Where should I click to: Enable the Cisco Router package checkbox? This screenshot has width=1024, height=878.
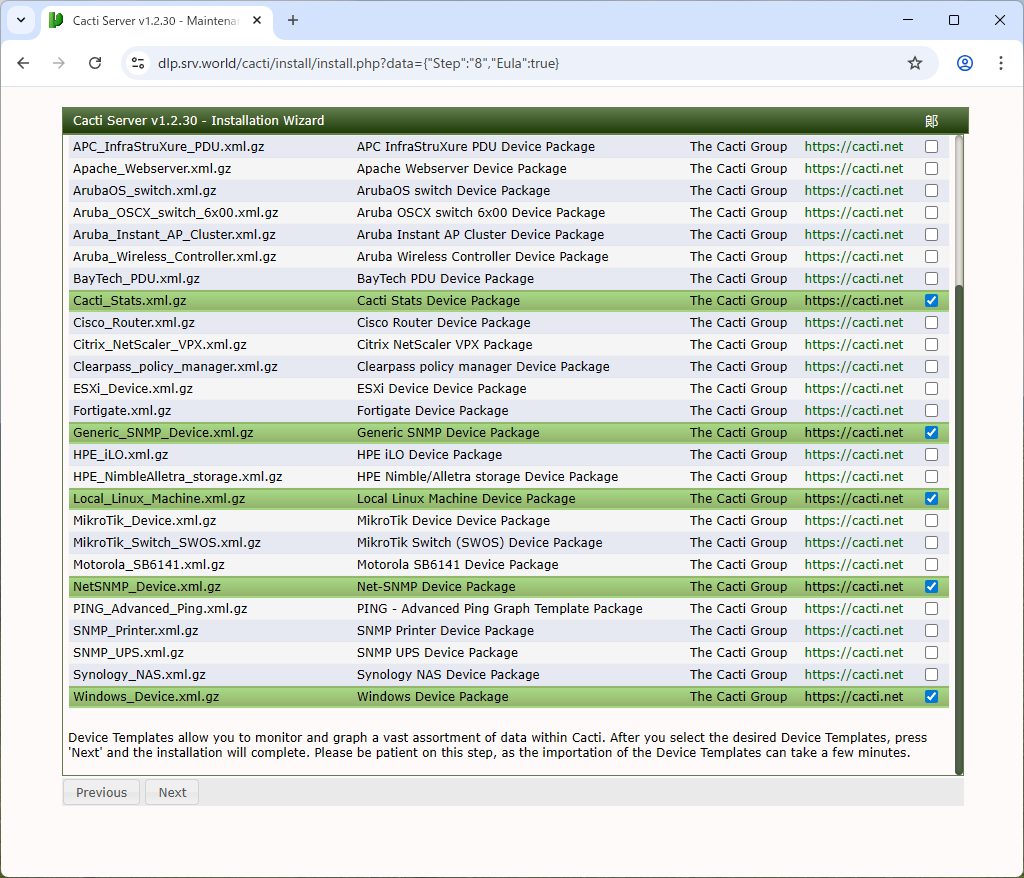click(931, 323)
